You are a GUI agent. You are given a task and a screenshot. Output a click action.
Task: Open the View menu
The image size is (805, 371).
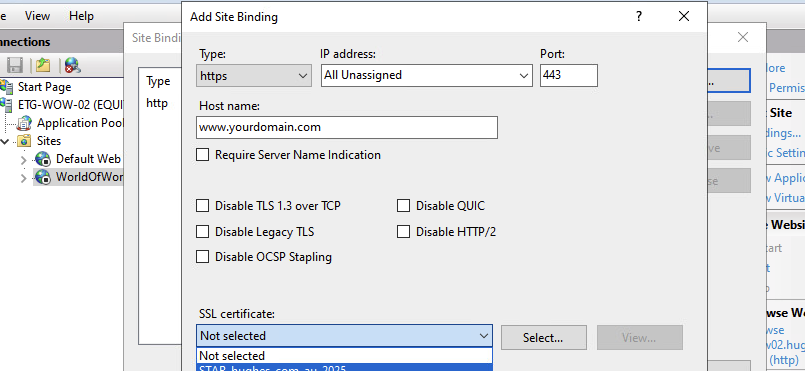pyautogui.click(x=37, y=16)
